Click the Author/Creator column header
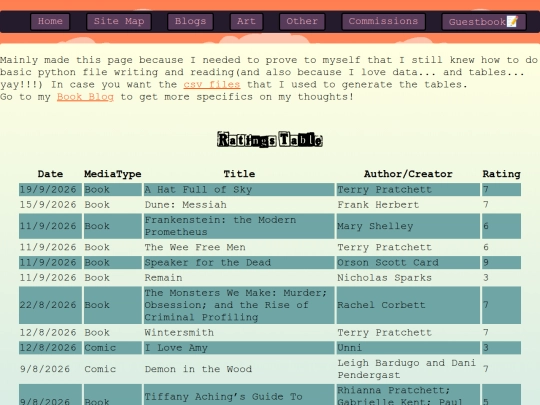 pos(408,174)
